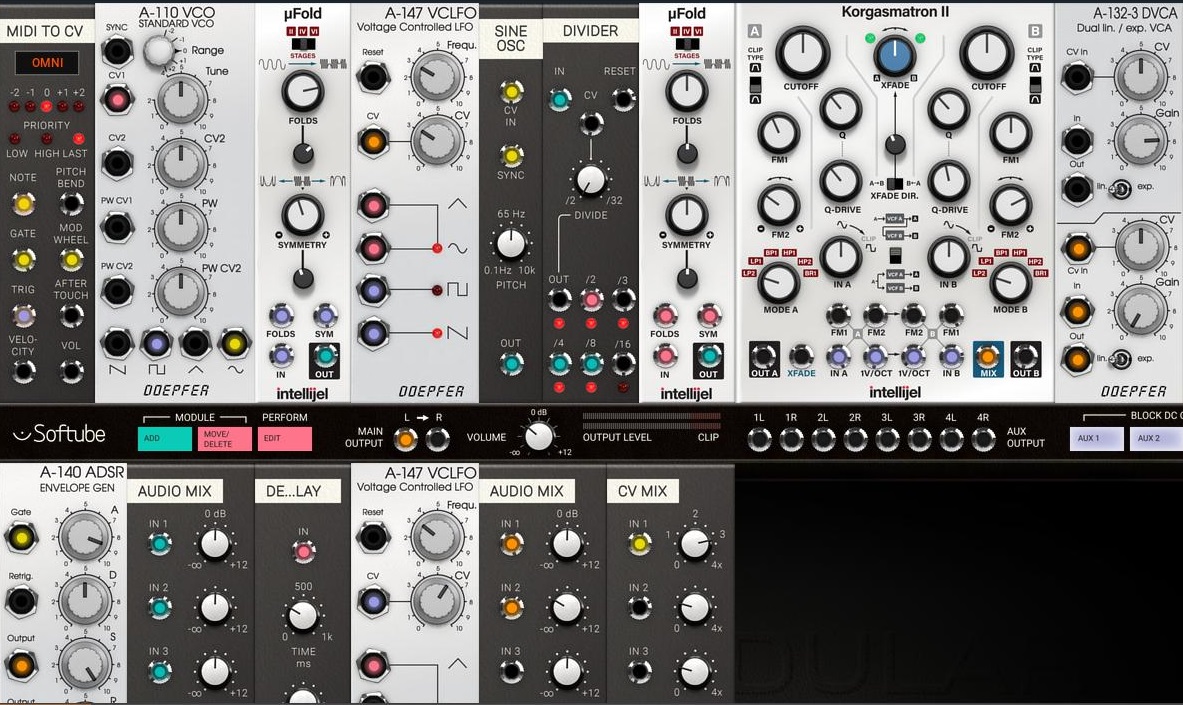1183x705 pixels.
Task: Click the AFTER TOUCH output jack
Action: (71, 316)
